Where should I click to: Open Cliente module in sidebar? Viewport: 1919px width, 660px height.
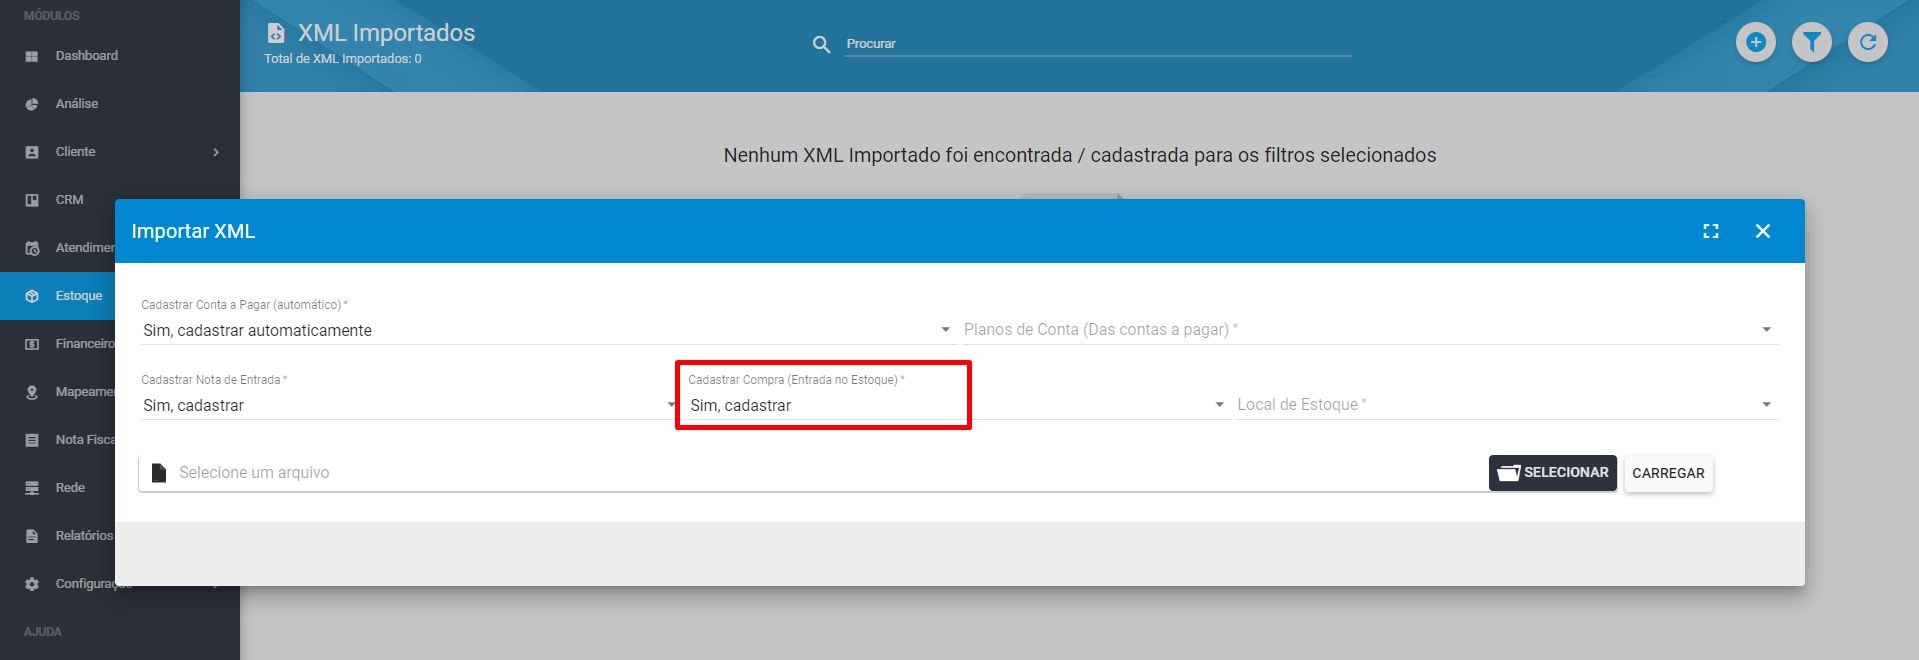[x=120, y=152]
